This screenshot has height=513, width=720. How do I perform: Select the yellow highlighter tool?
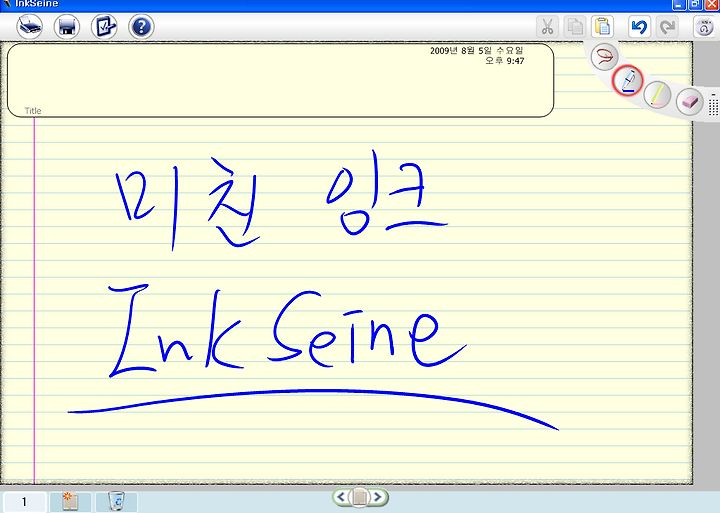pyautogui.click(x=658, y=95)
